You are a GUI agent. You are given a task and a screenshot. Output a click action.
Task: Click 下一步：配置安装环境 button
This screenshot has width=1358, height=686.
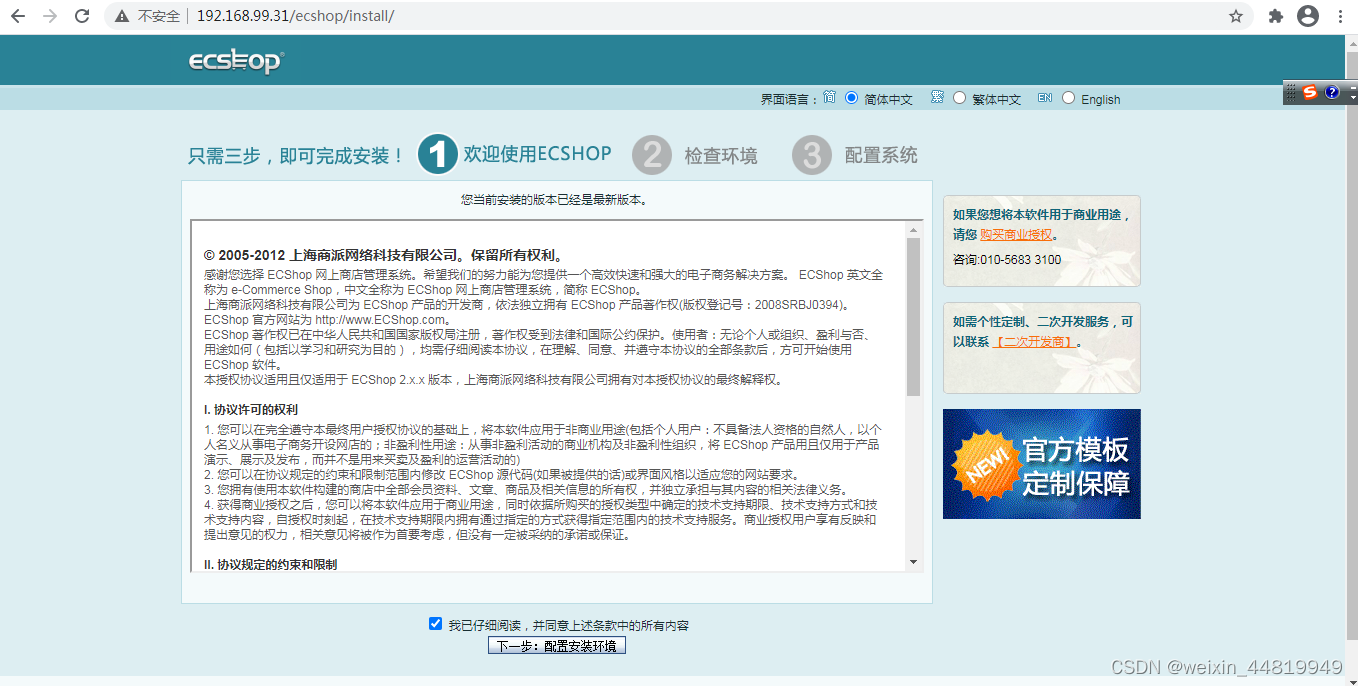[x=557, y=646]
